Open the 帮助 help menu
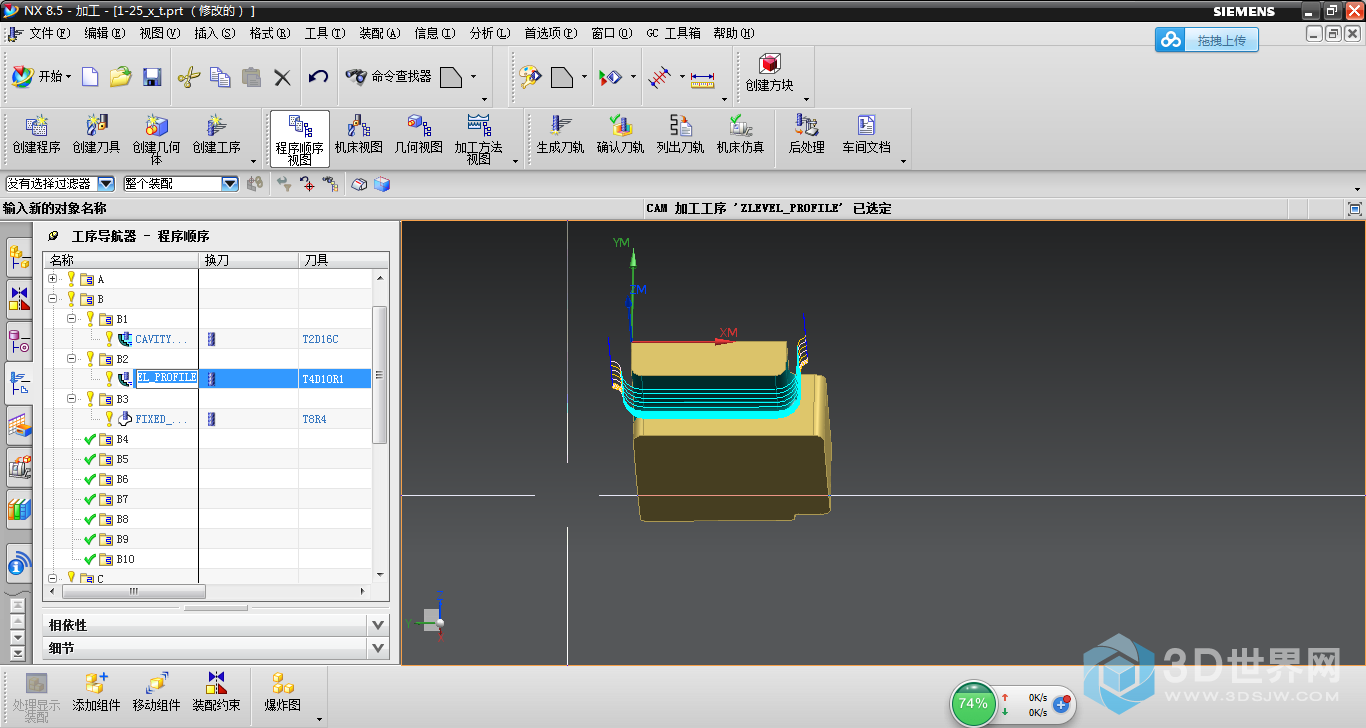 click(733, 33)
